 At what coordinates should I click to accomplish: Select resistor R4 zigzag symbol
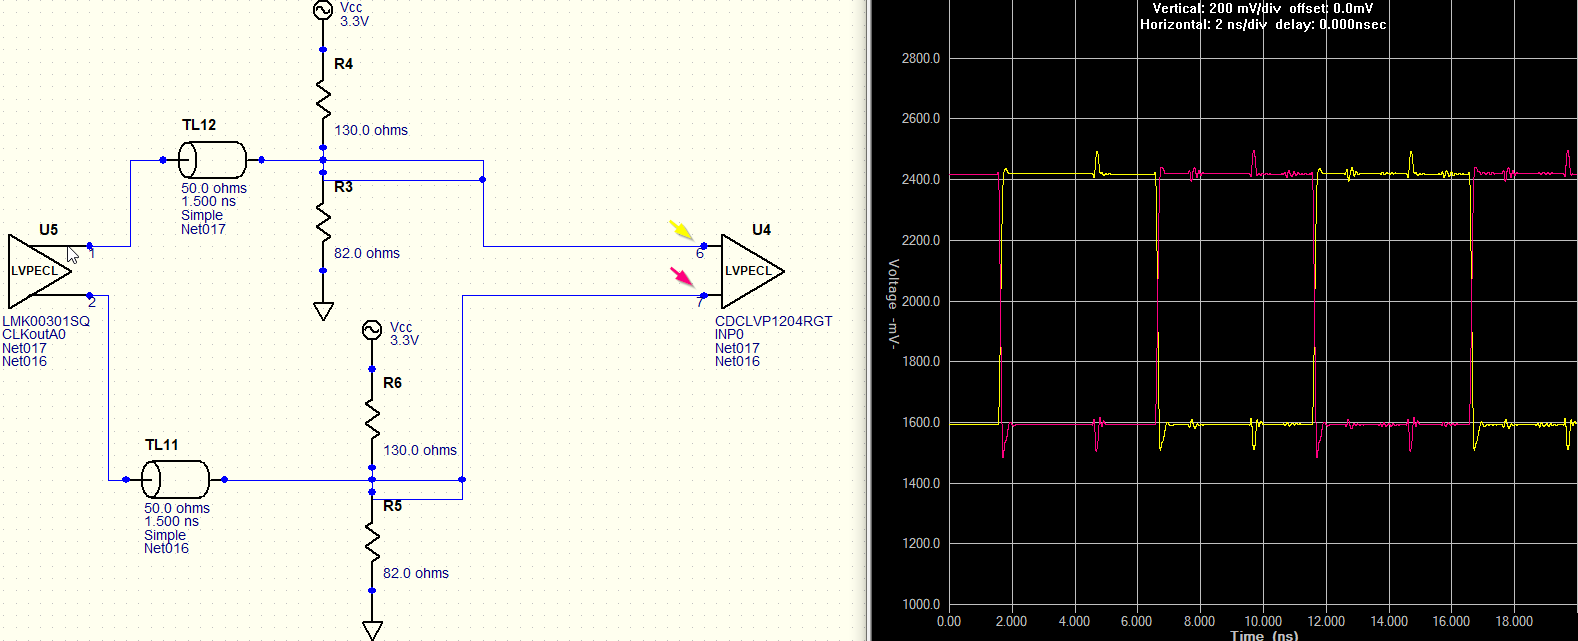click(323, 98)
